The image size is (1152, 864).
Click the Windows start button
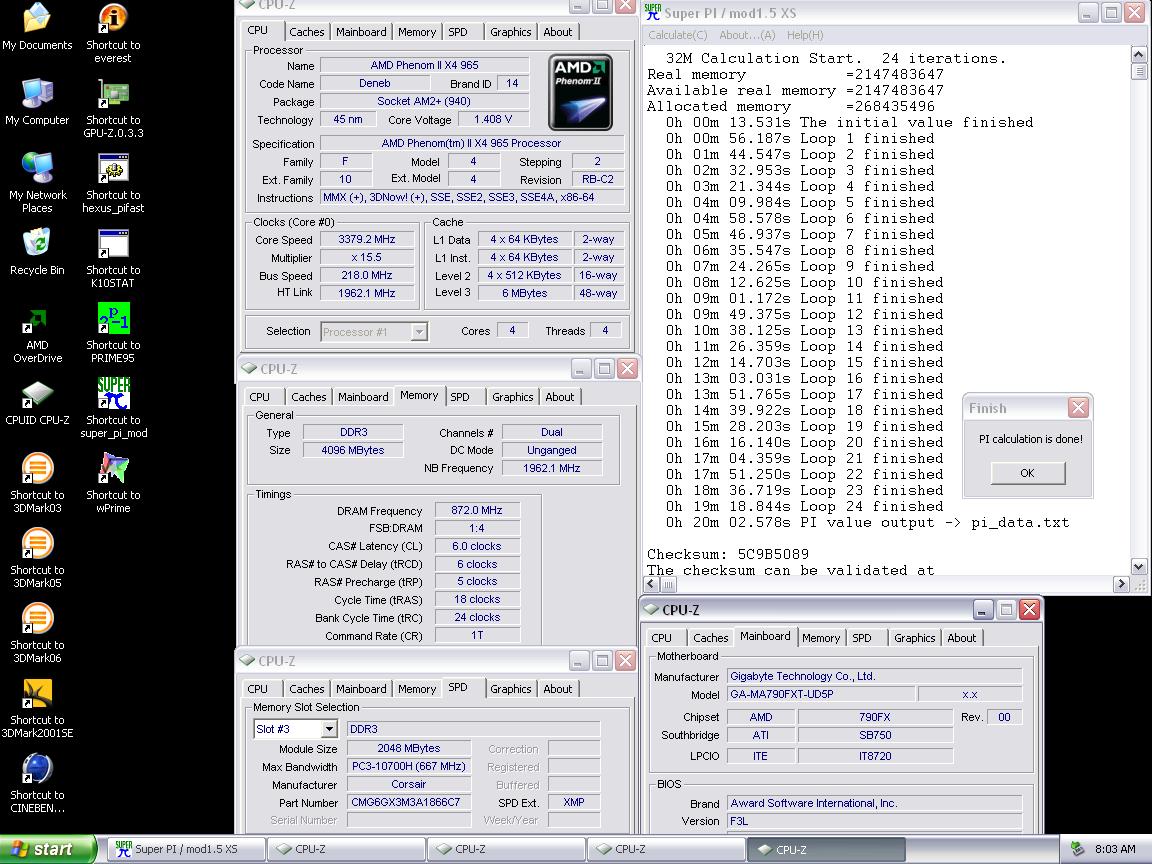pyautogui.click(x=48, y=849)
